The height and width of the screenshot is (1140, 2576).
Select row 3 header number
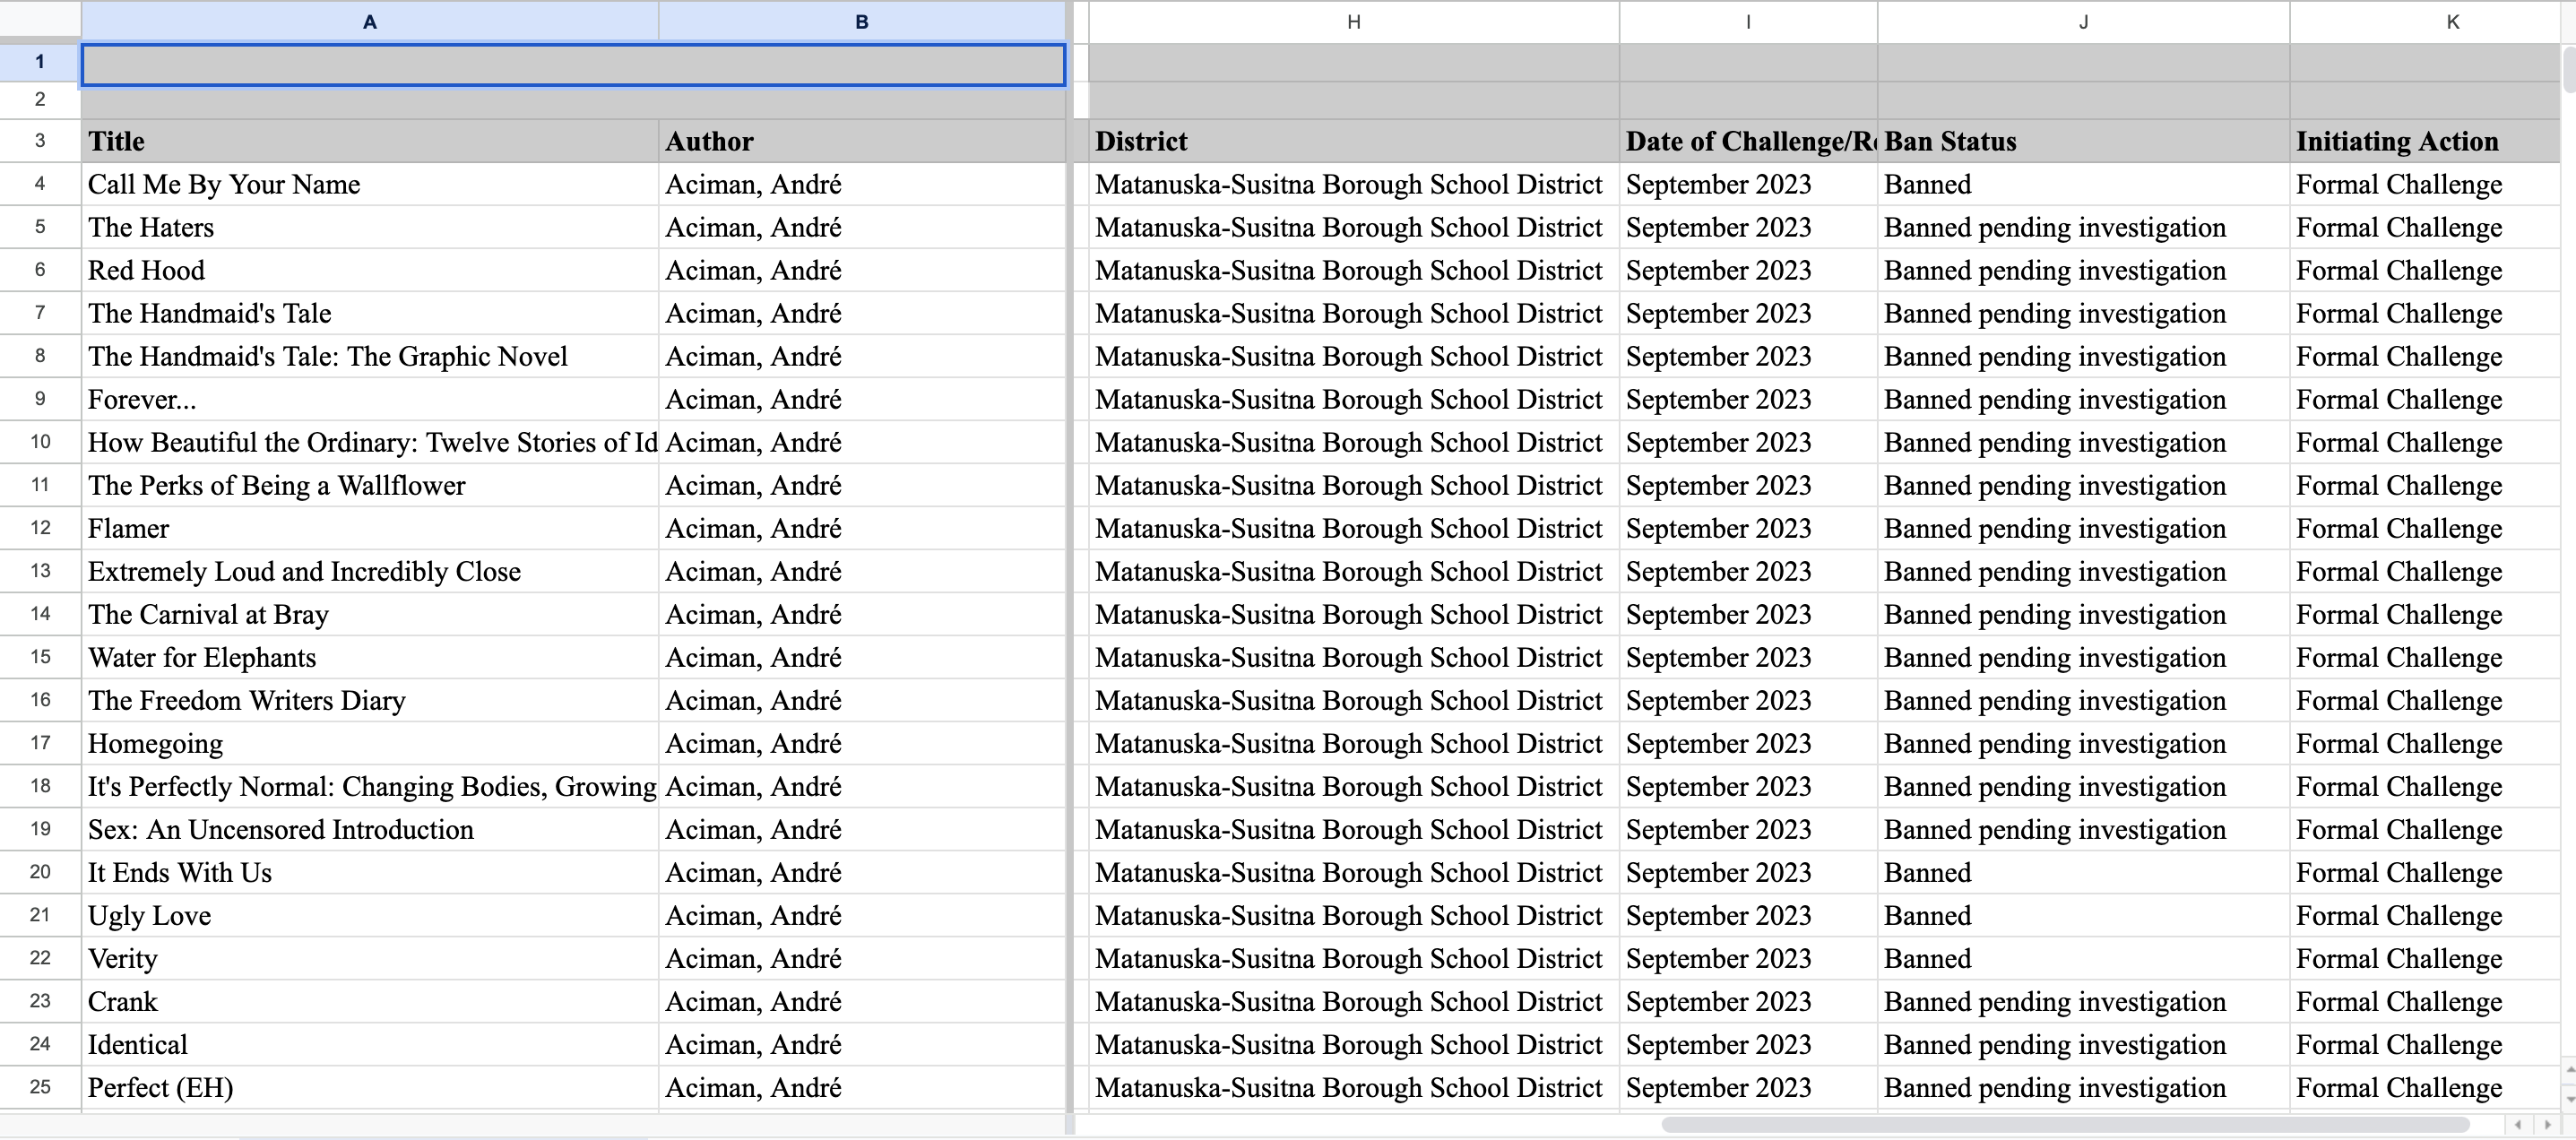[x=40, y=140]
